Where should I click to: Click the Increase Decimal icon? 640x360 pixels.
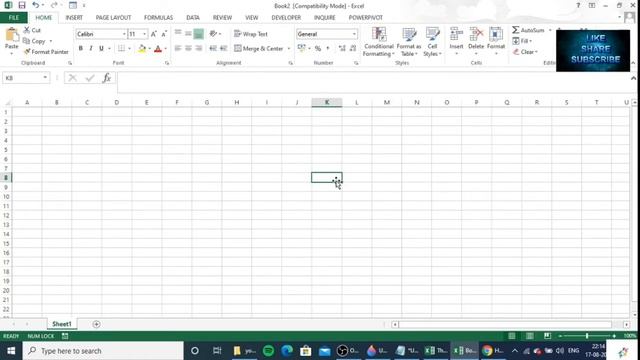click(342, 49)
